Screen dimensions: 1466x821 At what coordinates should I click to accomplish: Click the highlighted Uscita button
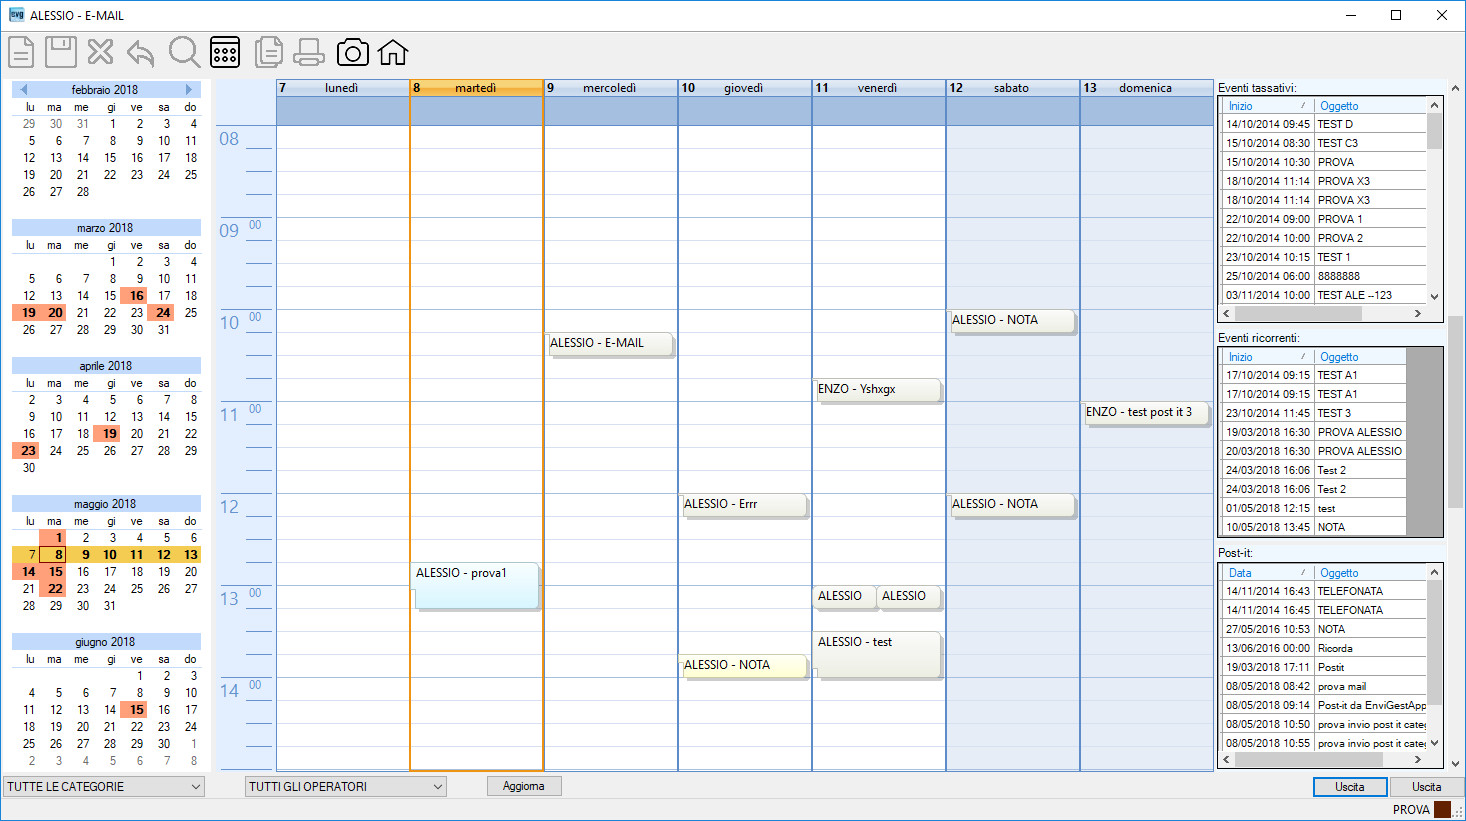point(1350,787)
